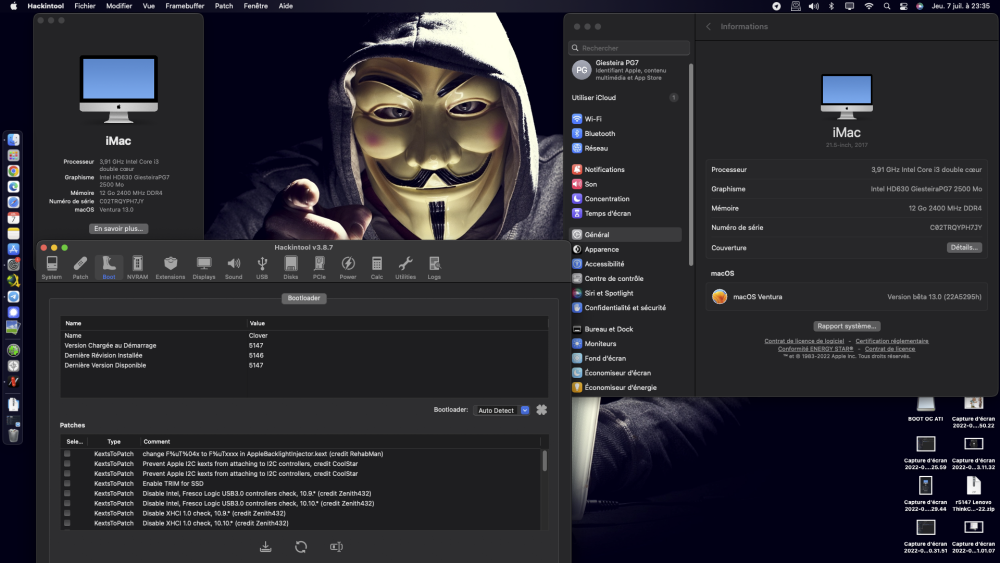Select the Boot tab in Hackintool
Viewport: 1000px width, 563px height.
[x=109, y=267]
